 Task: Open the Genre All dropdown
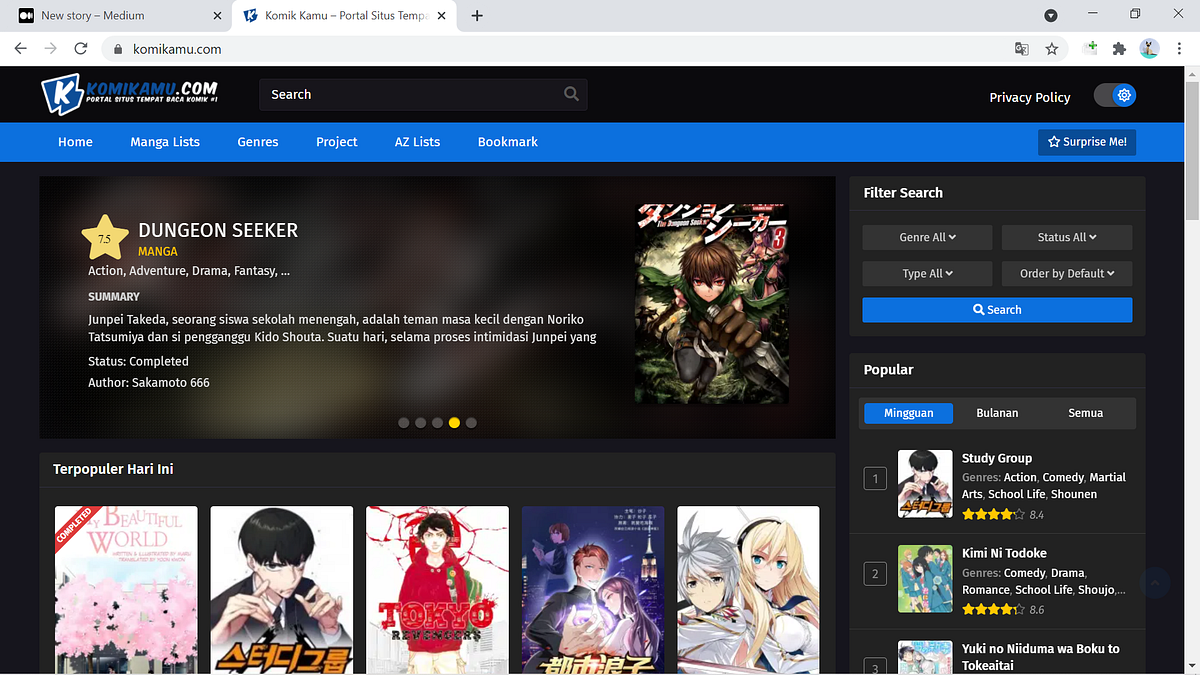pos(927,237)
